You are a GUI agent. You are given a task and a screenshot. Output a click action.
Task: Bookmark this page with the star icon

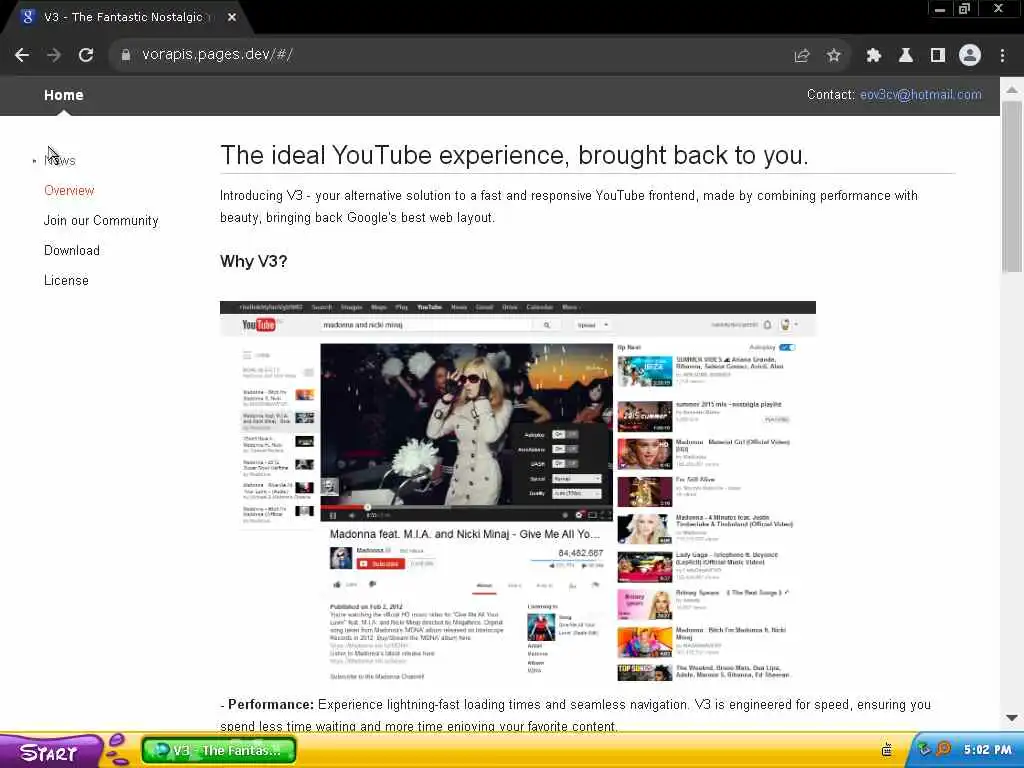coord(833,56)
